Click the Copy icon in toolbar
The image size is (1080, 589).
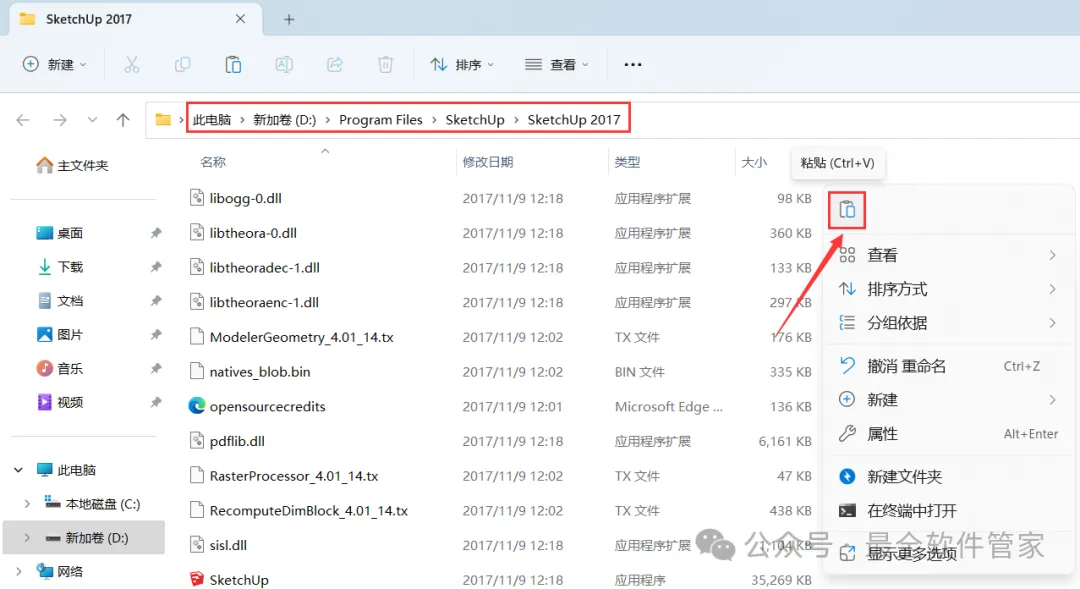[183, 65]
